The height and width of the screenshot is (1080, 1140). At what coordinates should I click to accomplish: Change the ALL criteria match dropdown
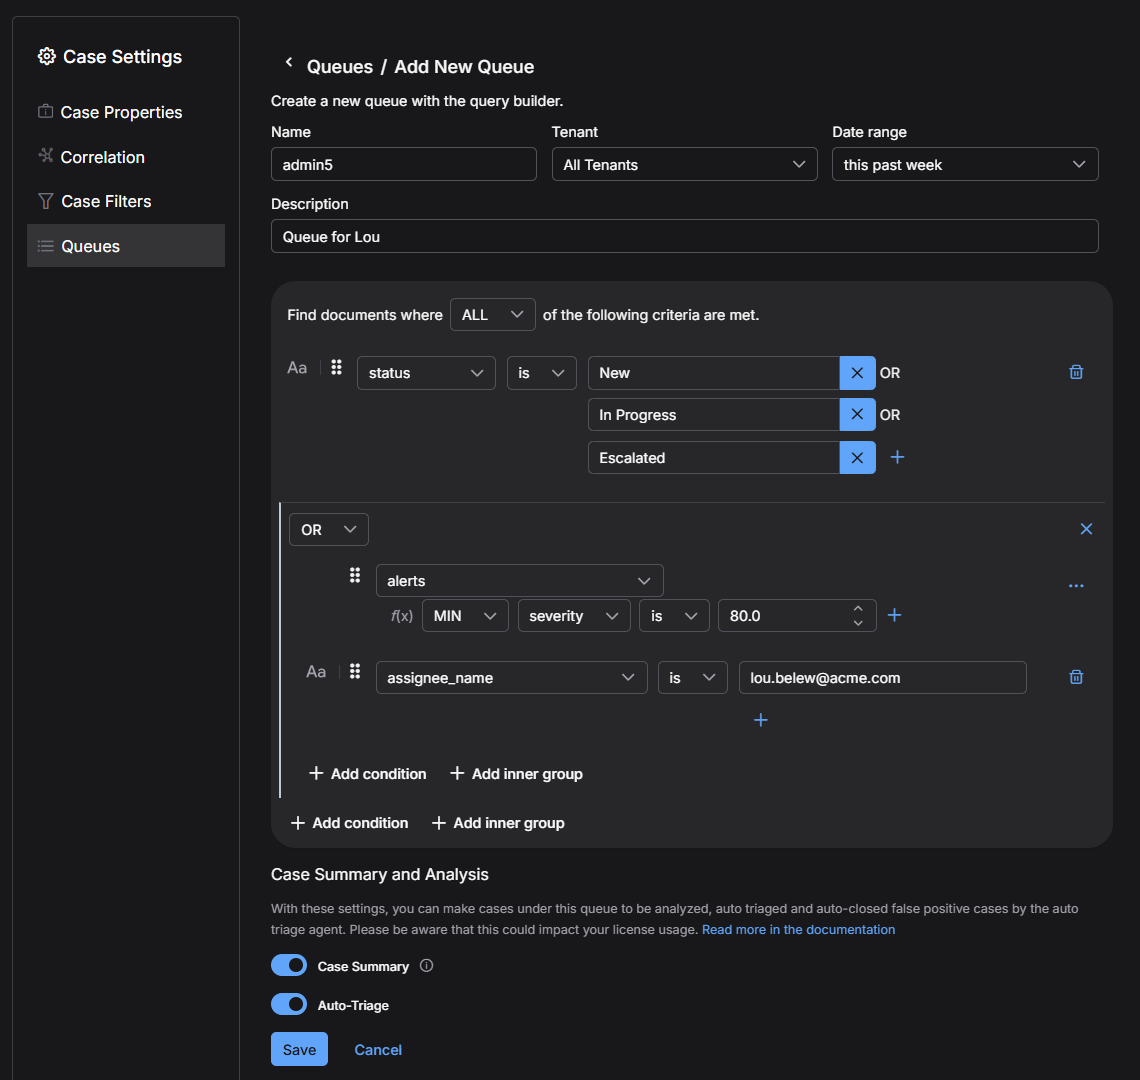(x=492, y=314)
